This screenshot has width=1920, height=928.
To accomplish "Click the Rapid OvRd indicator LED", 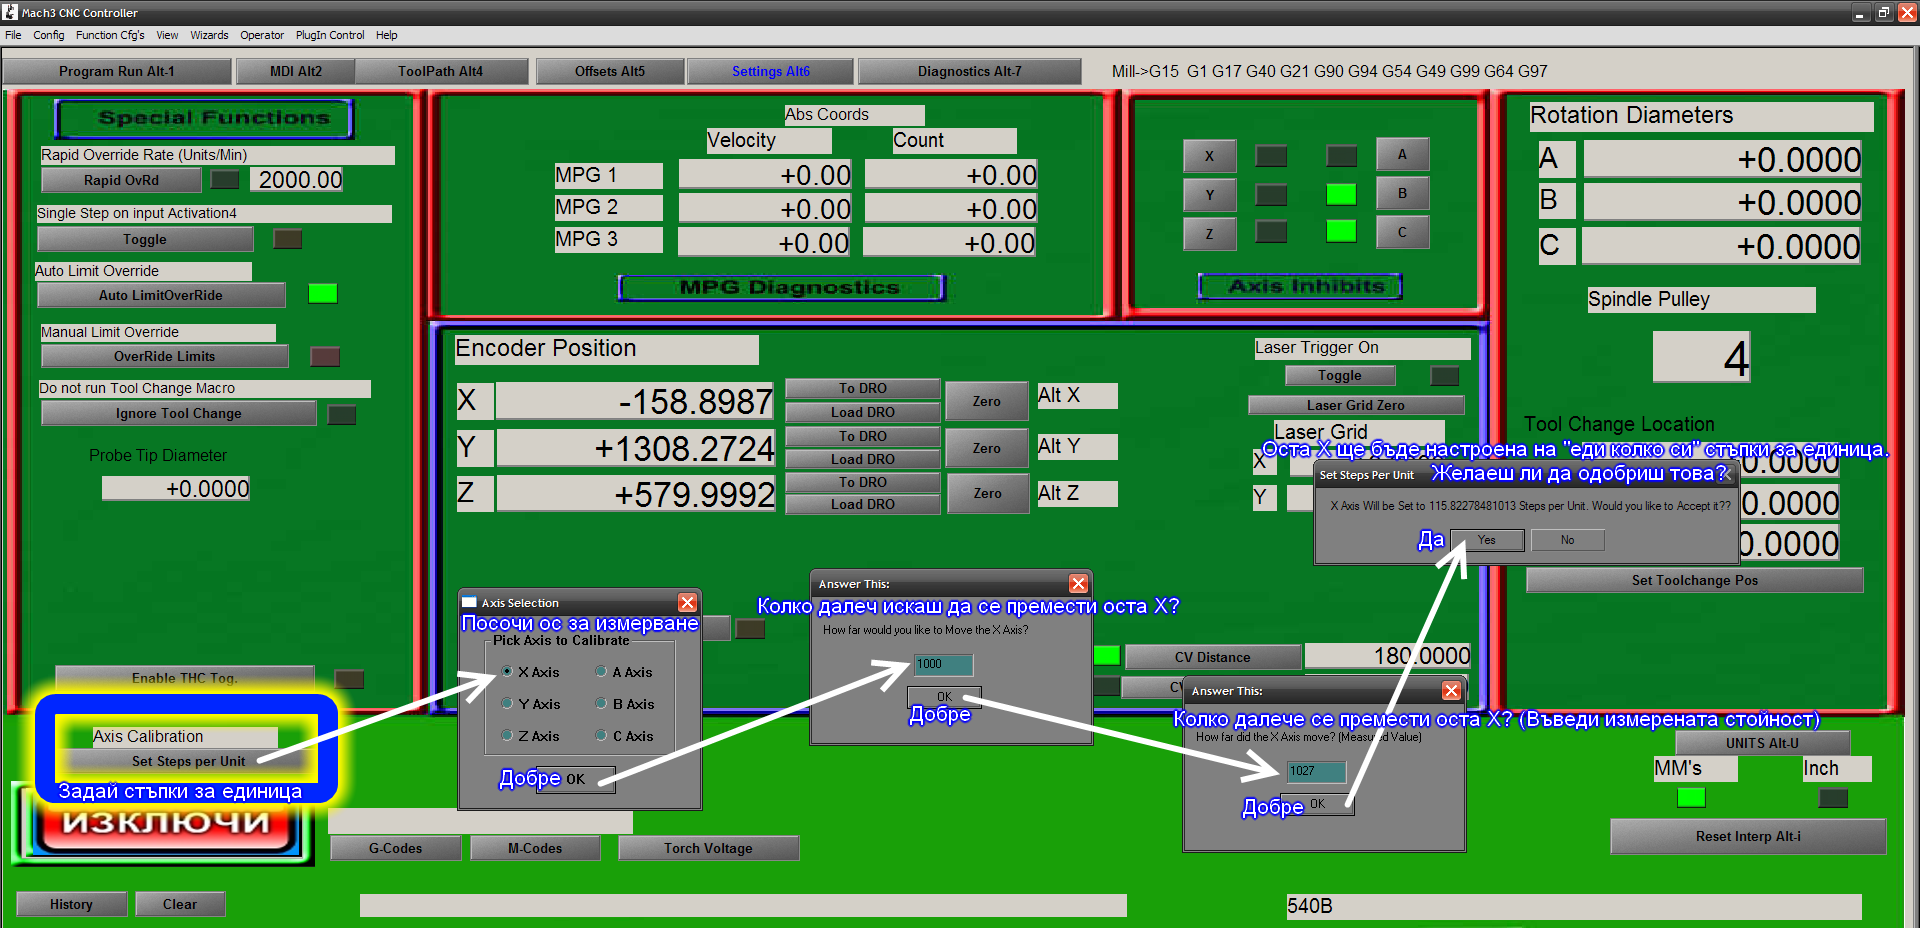I will [225, 180].
